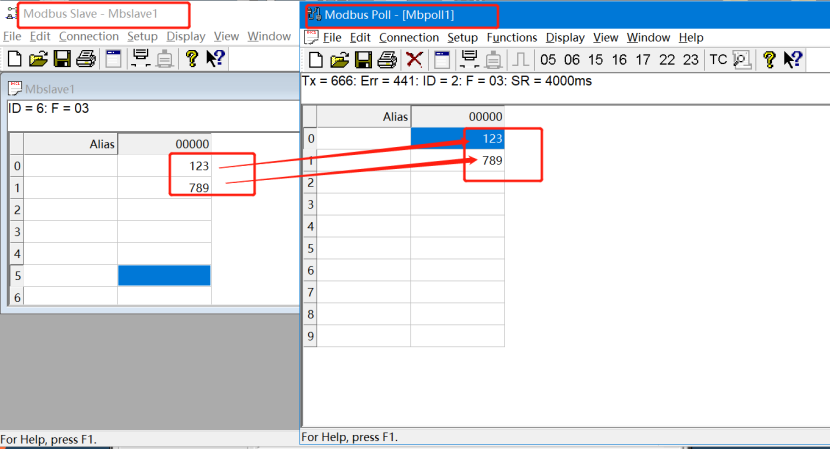
Task: Click the yellow Help question mark in Modbus Poll
Action: point(768,60)
